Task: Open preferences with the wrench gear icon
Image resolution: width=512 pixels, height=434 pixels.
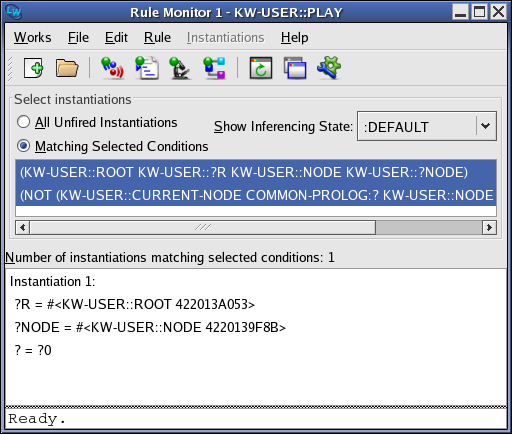Action: pos(329,68)
